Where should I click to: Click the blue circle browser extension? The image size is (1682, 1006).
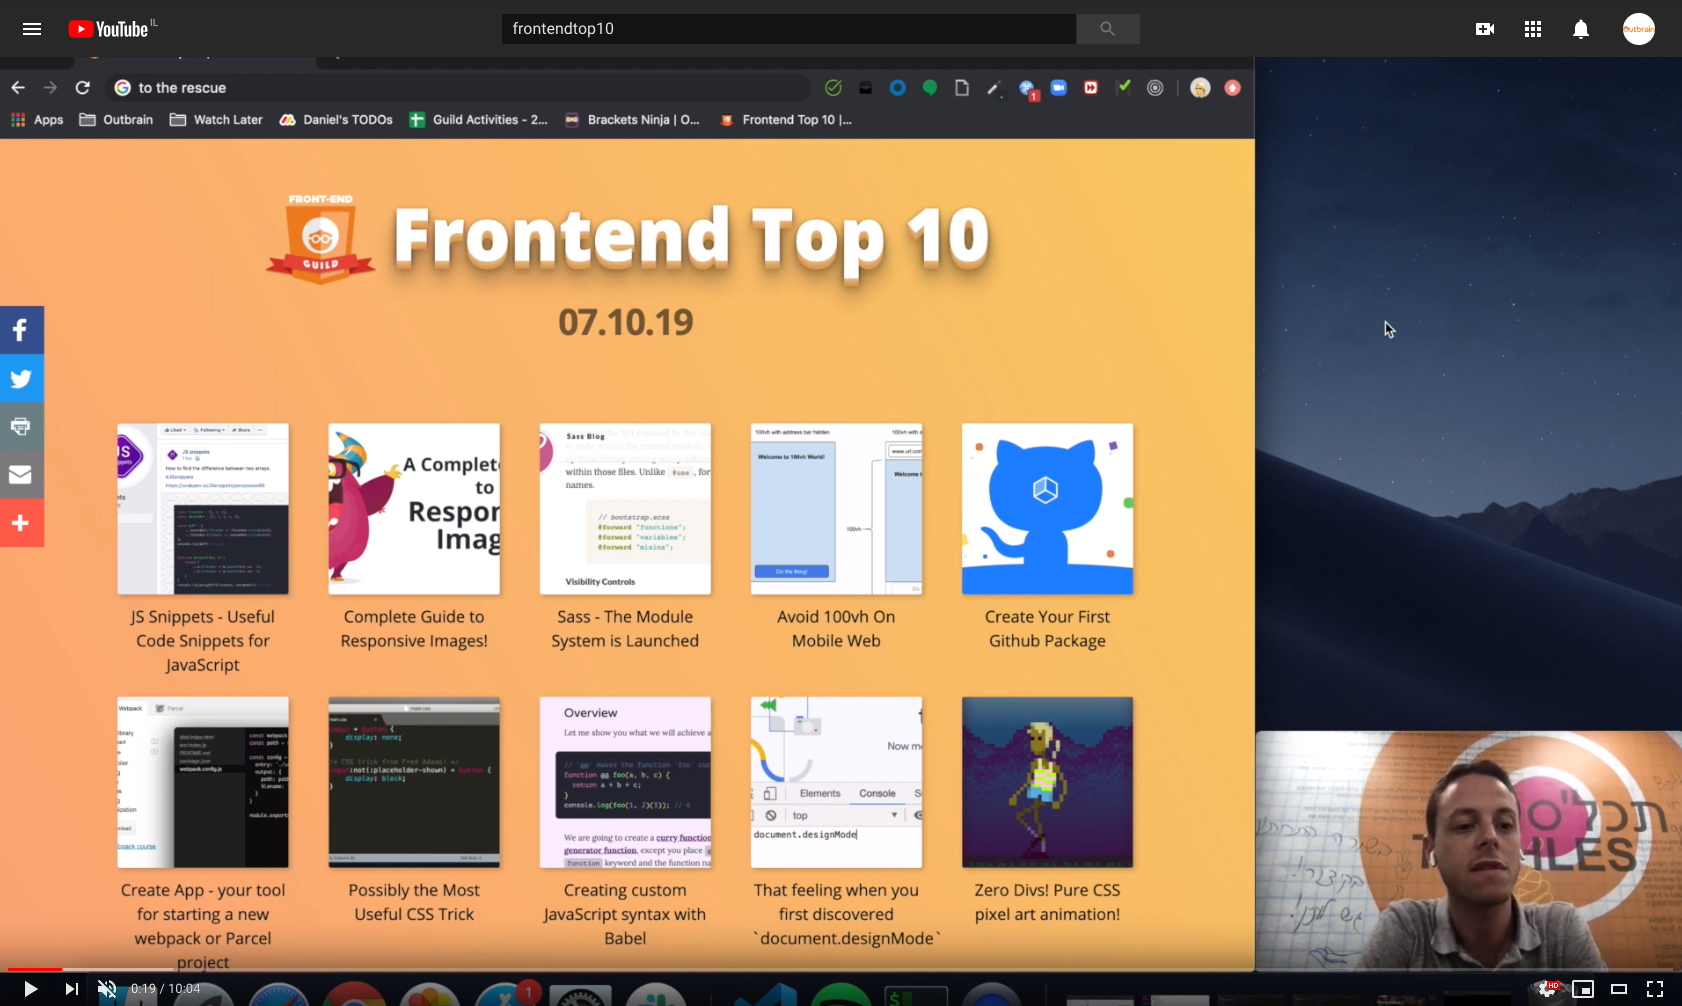[x=897, y=88]
